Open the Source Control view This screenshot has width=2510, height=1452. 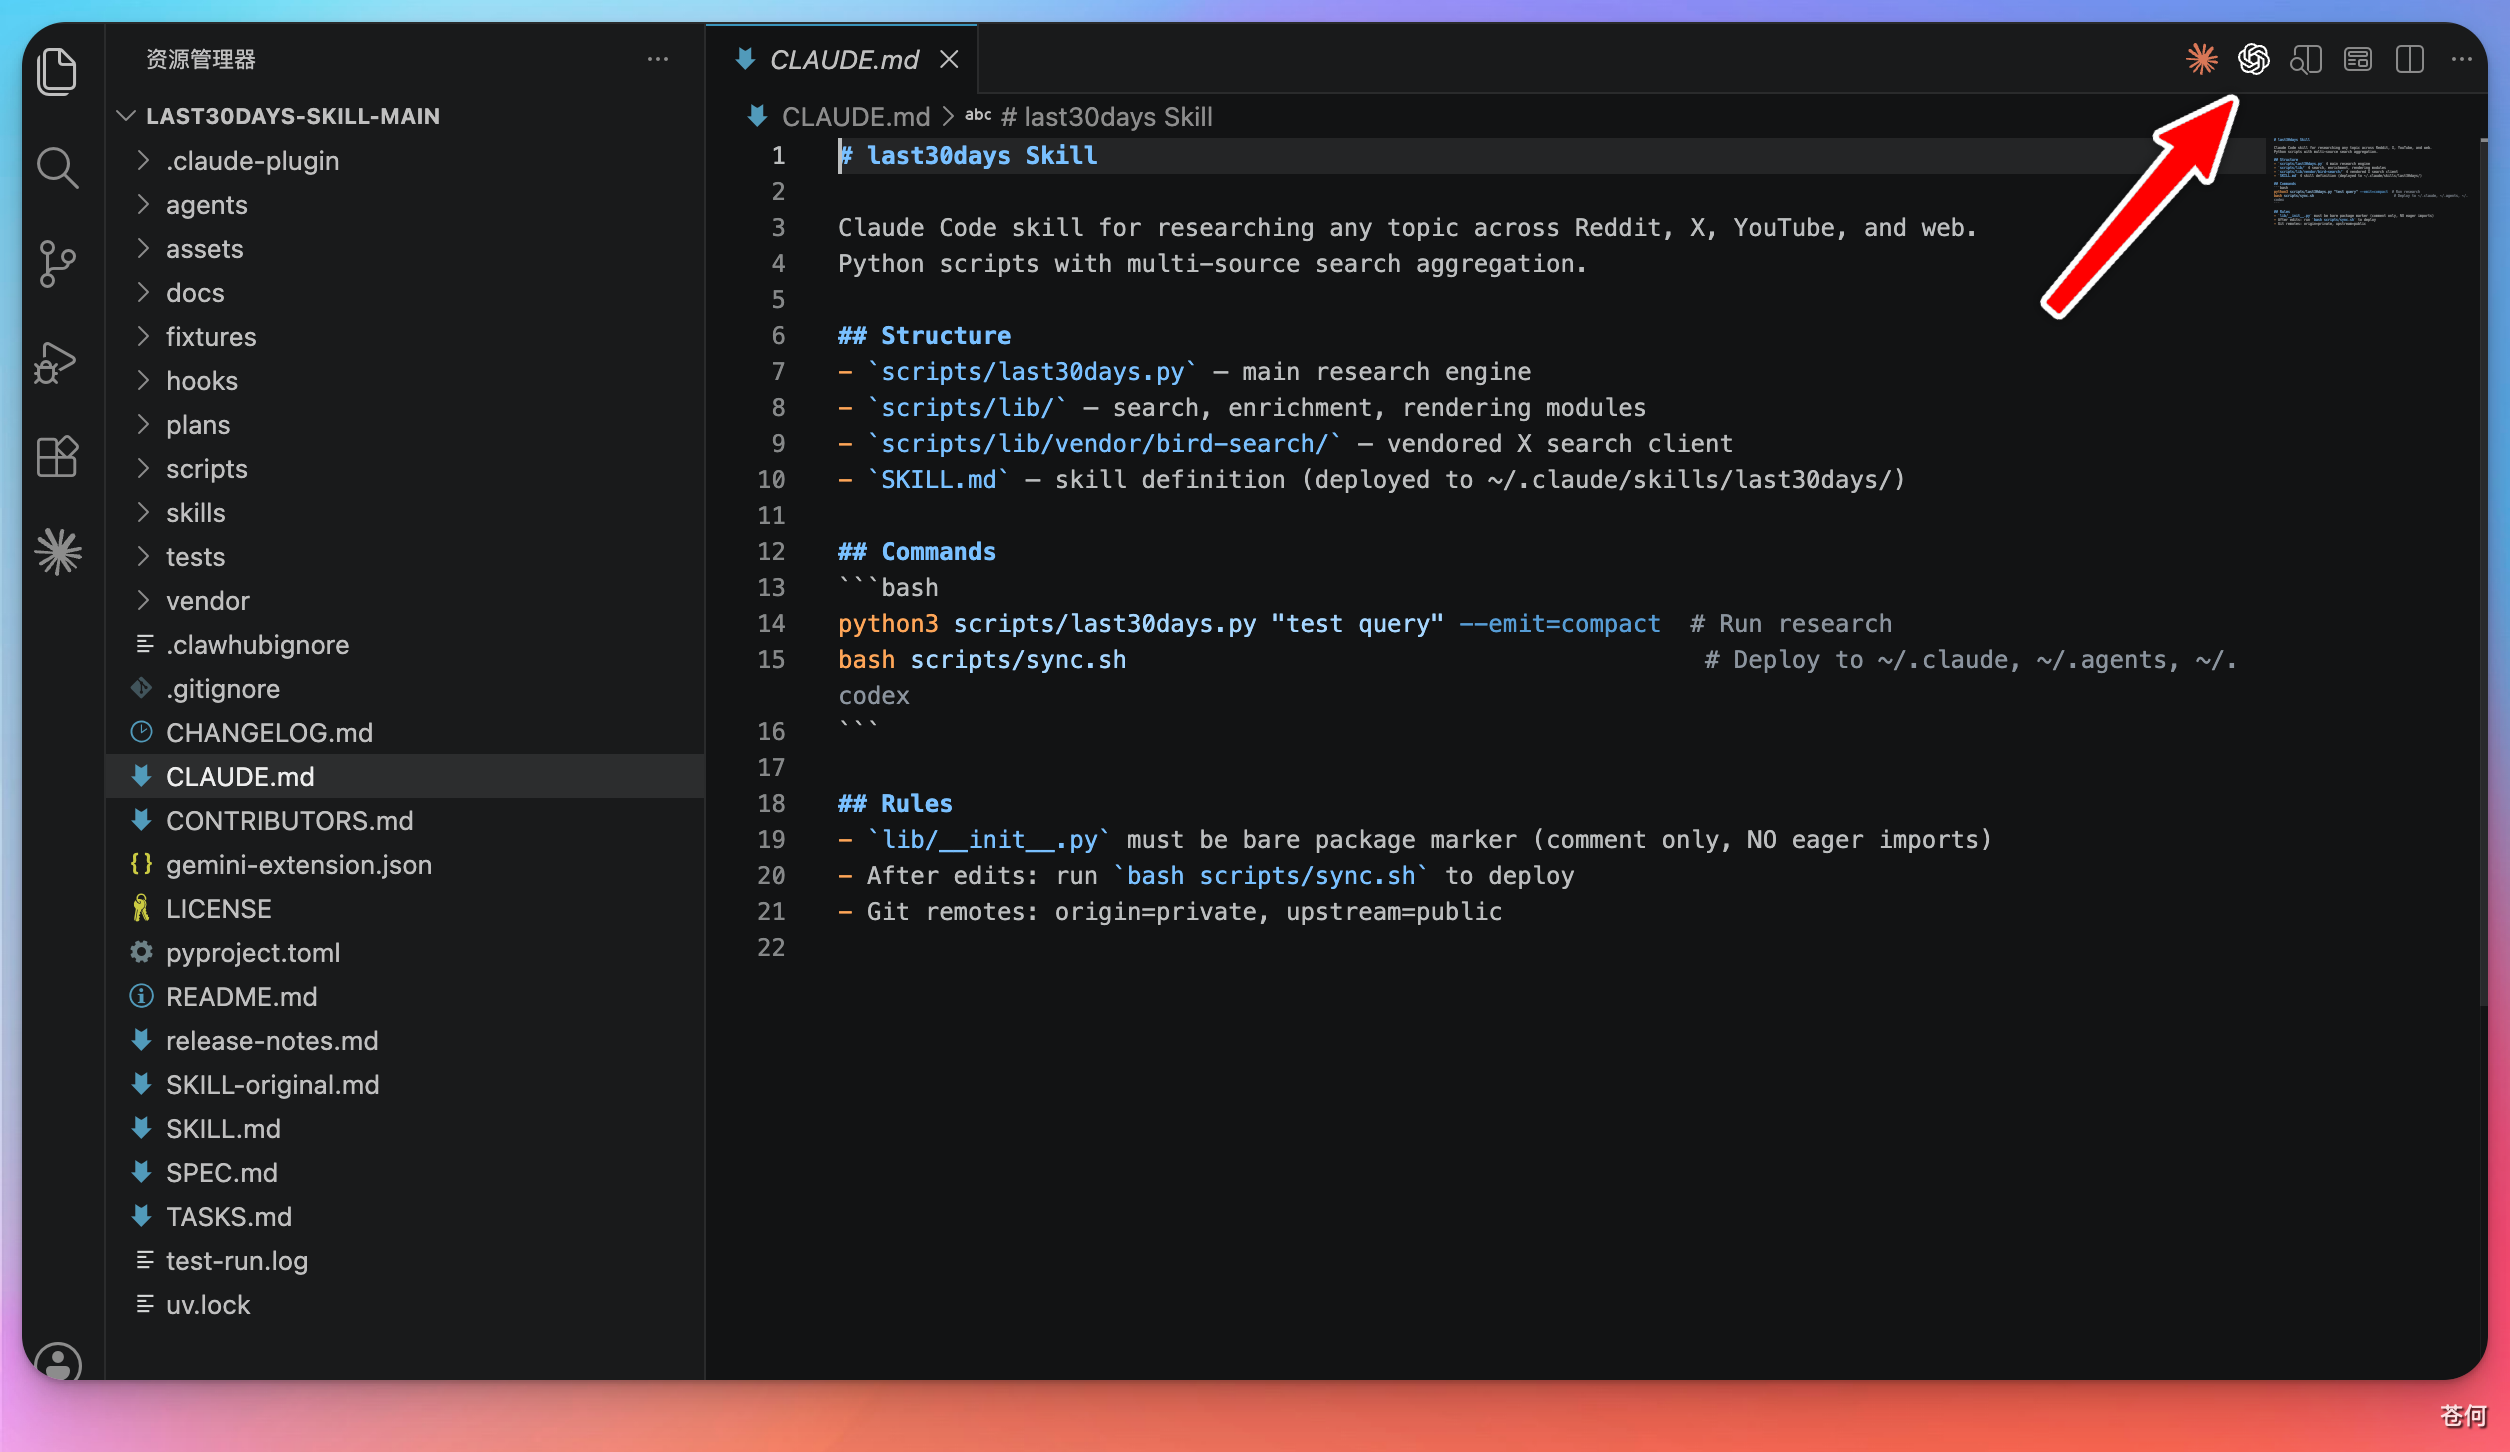[x=57, y=264]
